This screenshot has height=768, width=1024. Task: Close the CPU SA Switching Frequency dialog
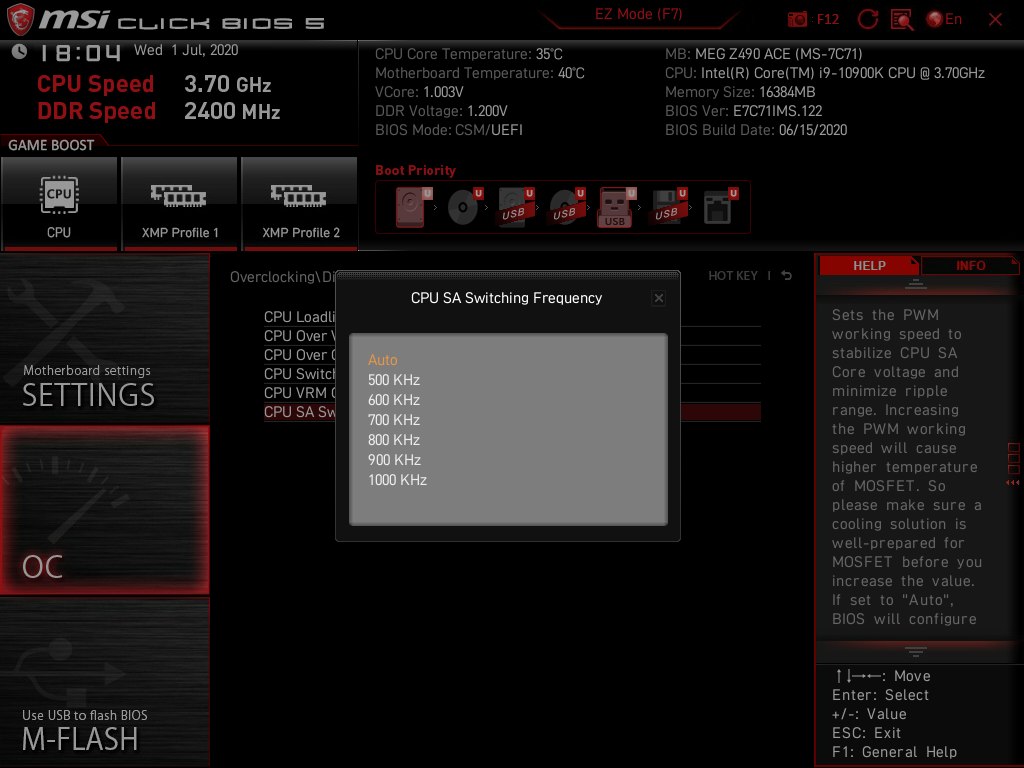point(658,298)
